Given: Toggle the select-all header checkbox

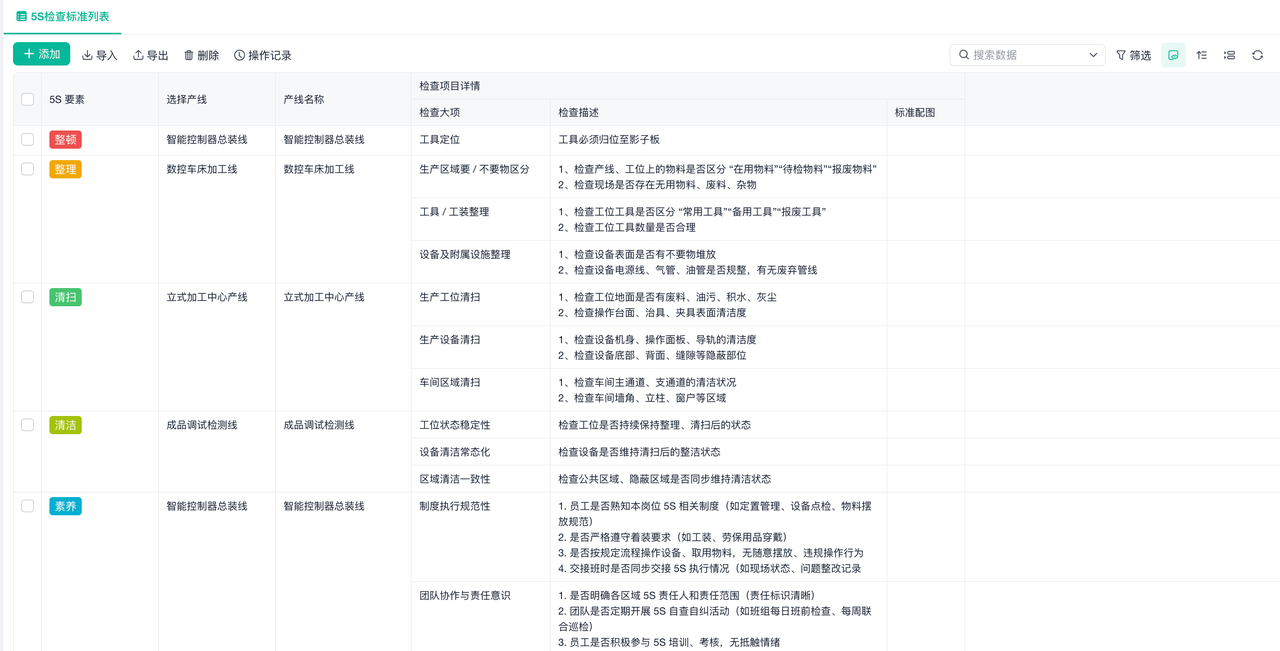Looking at the screenshot, I should coord(28,99).
